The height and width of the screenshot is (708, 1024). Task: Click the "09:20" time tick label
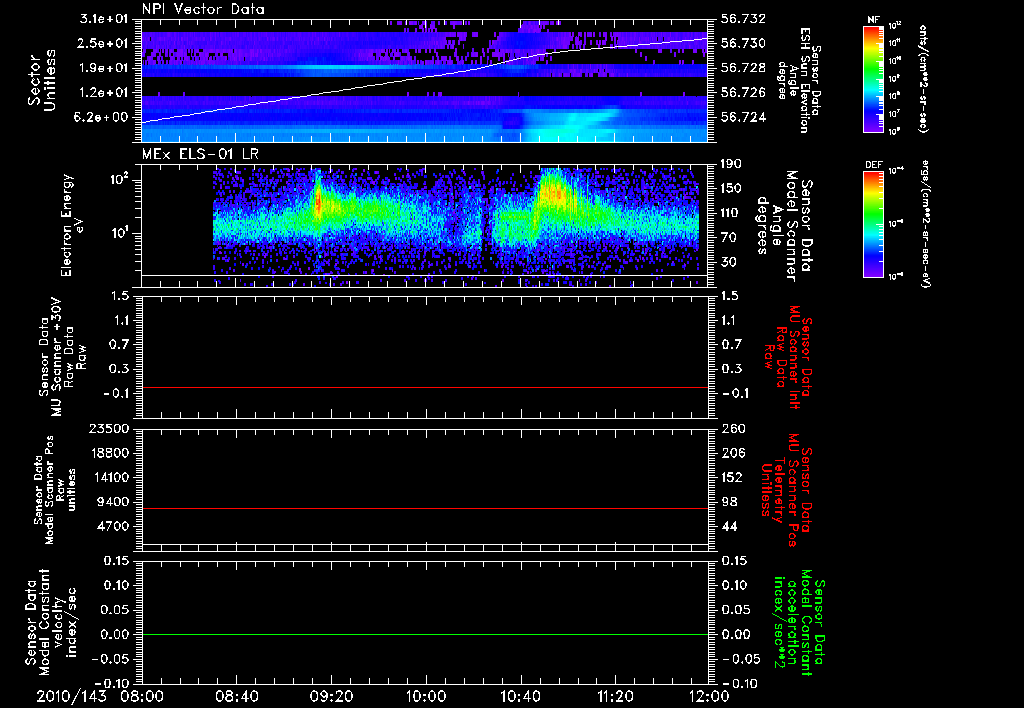tap(331, 696)
